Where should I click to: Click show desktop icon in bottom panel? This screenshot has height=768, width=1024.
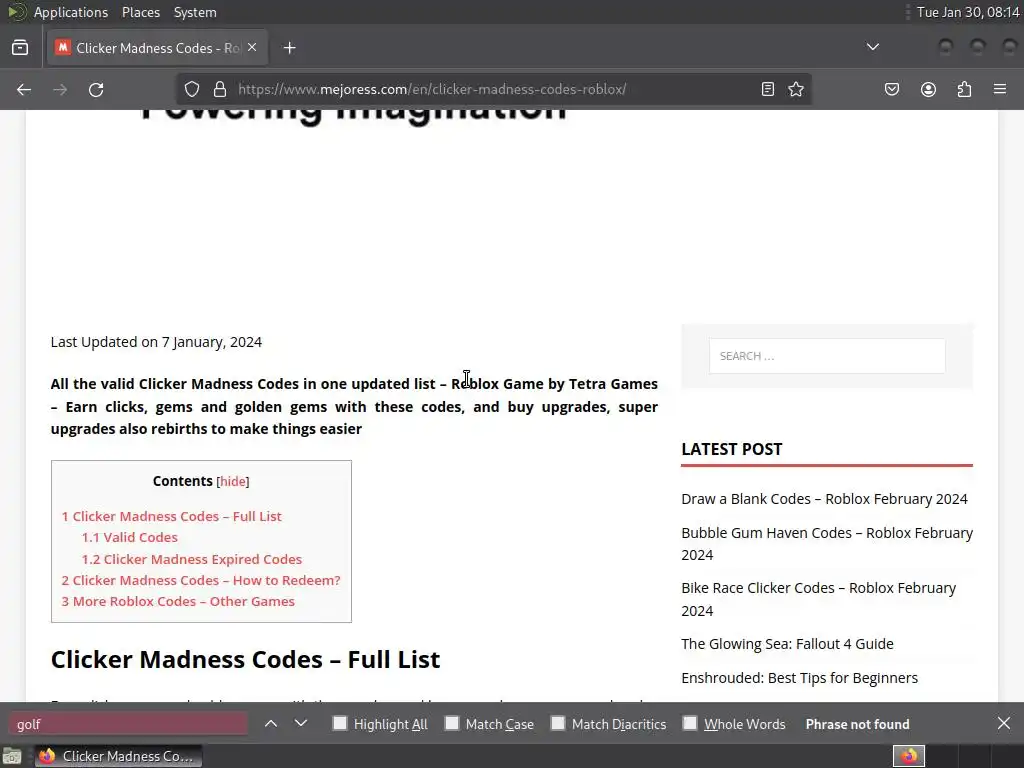(12, 756)
